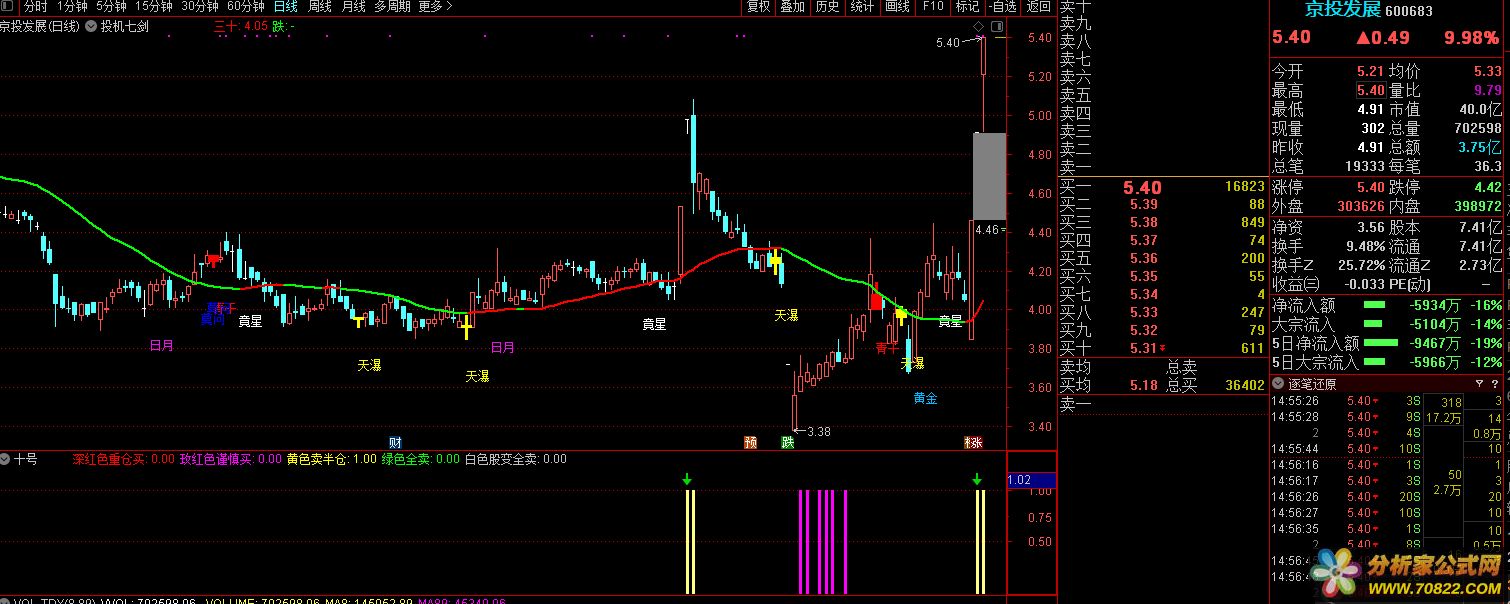Click the 财 info marker icon

point(396,442)
